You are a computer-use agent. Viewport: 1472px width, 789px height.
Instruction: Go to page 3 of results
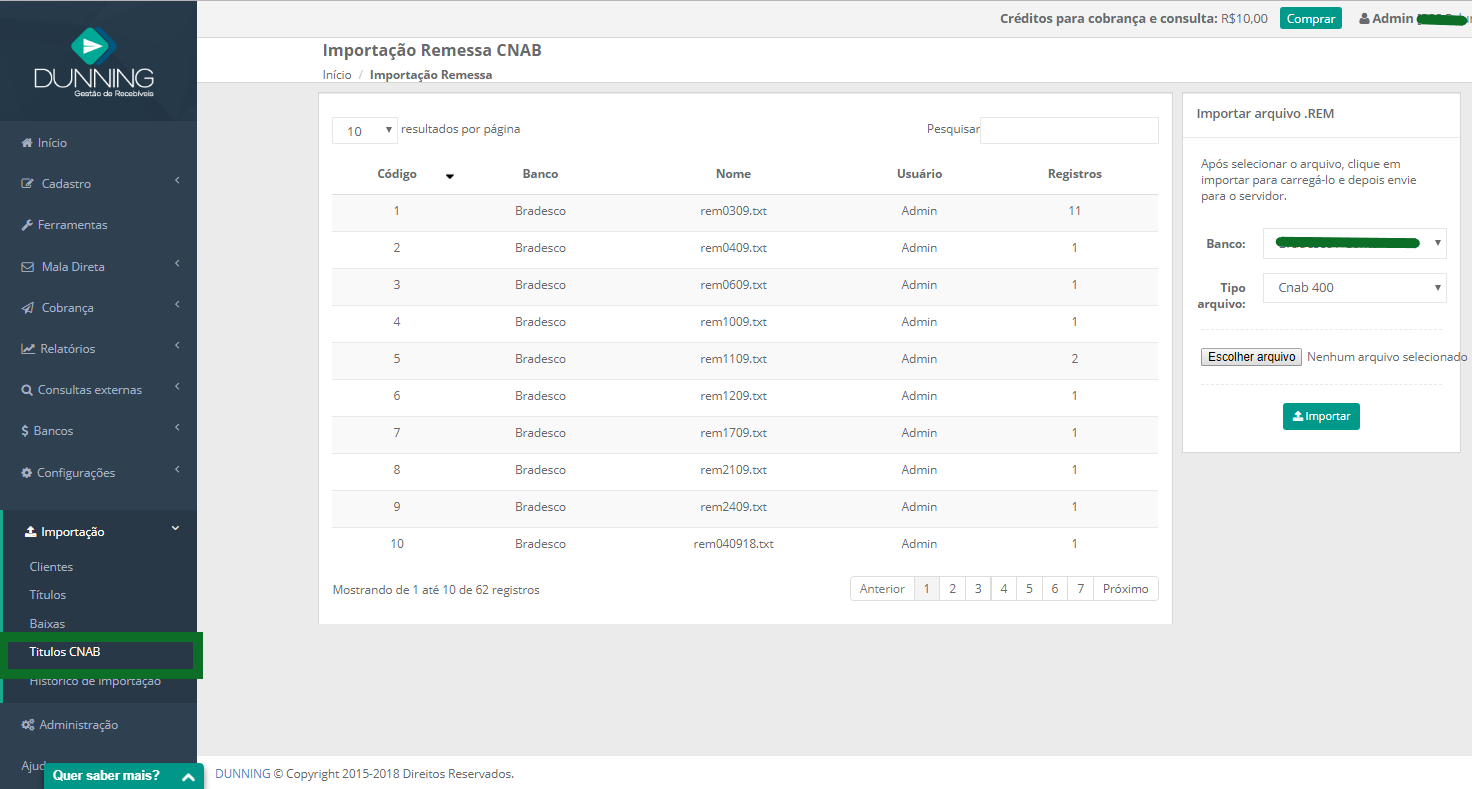coord(978,589)
